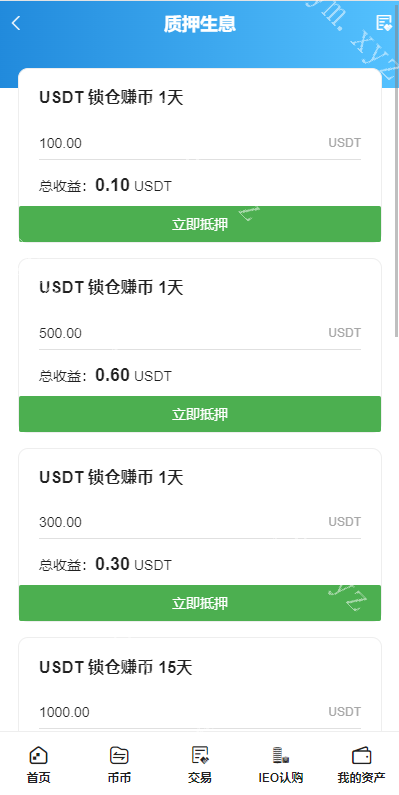This screenshot has height=795, width=399.
Task: Open the 我的资产 wallet icon
Action: (361, 755)
